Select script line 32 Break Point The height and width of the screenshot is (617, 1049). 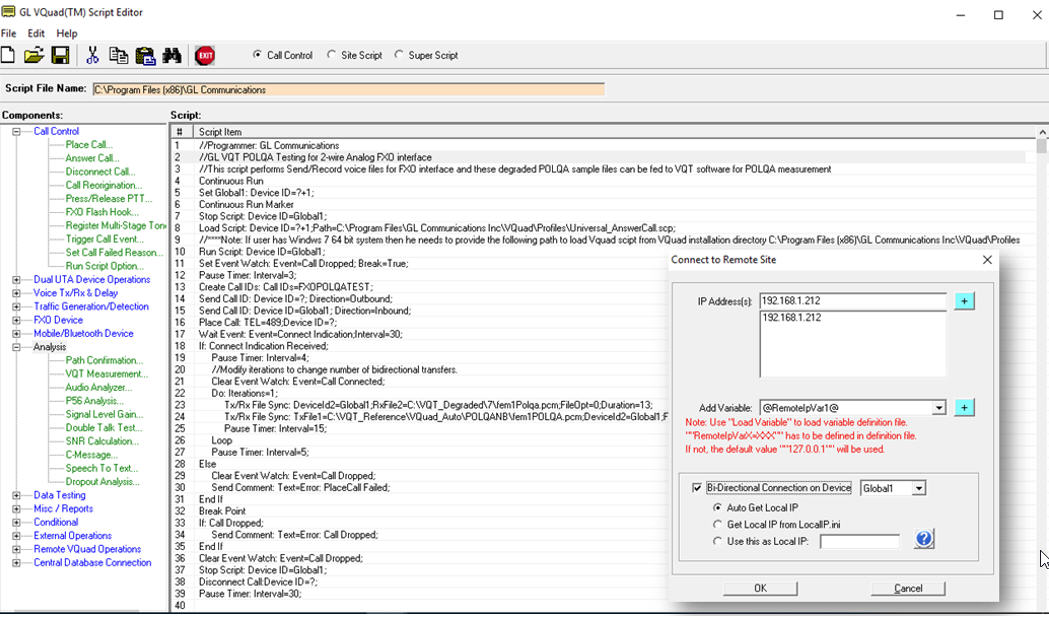click(222, 511)
